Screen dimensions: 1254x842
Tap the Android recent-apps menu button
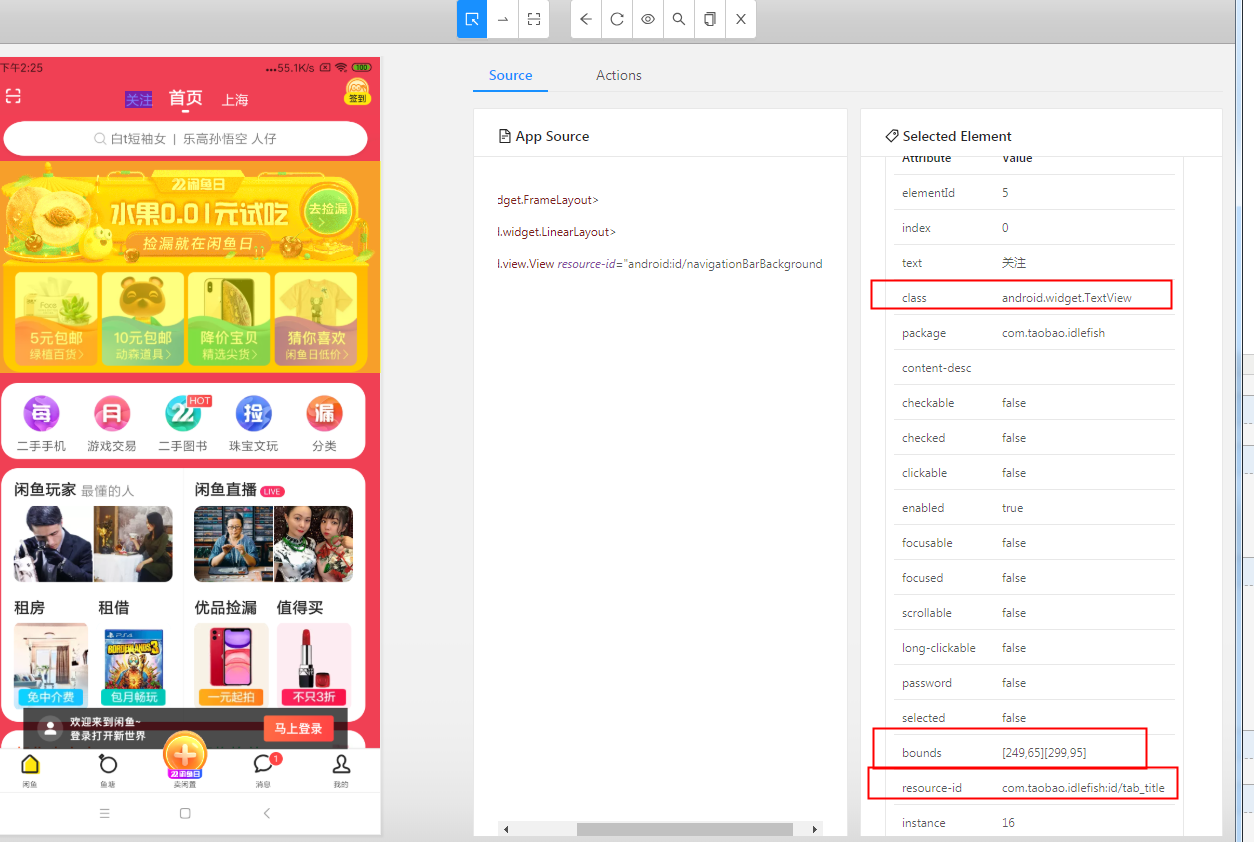[104, 814]
